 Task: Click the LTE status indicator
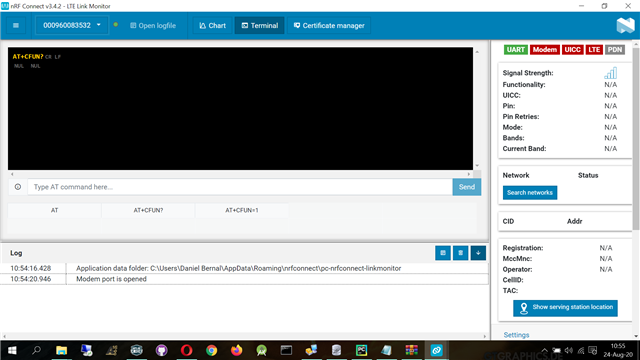click(594, 50)
